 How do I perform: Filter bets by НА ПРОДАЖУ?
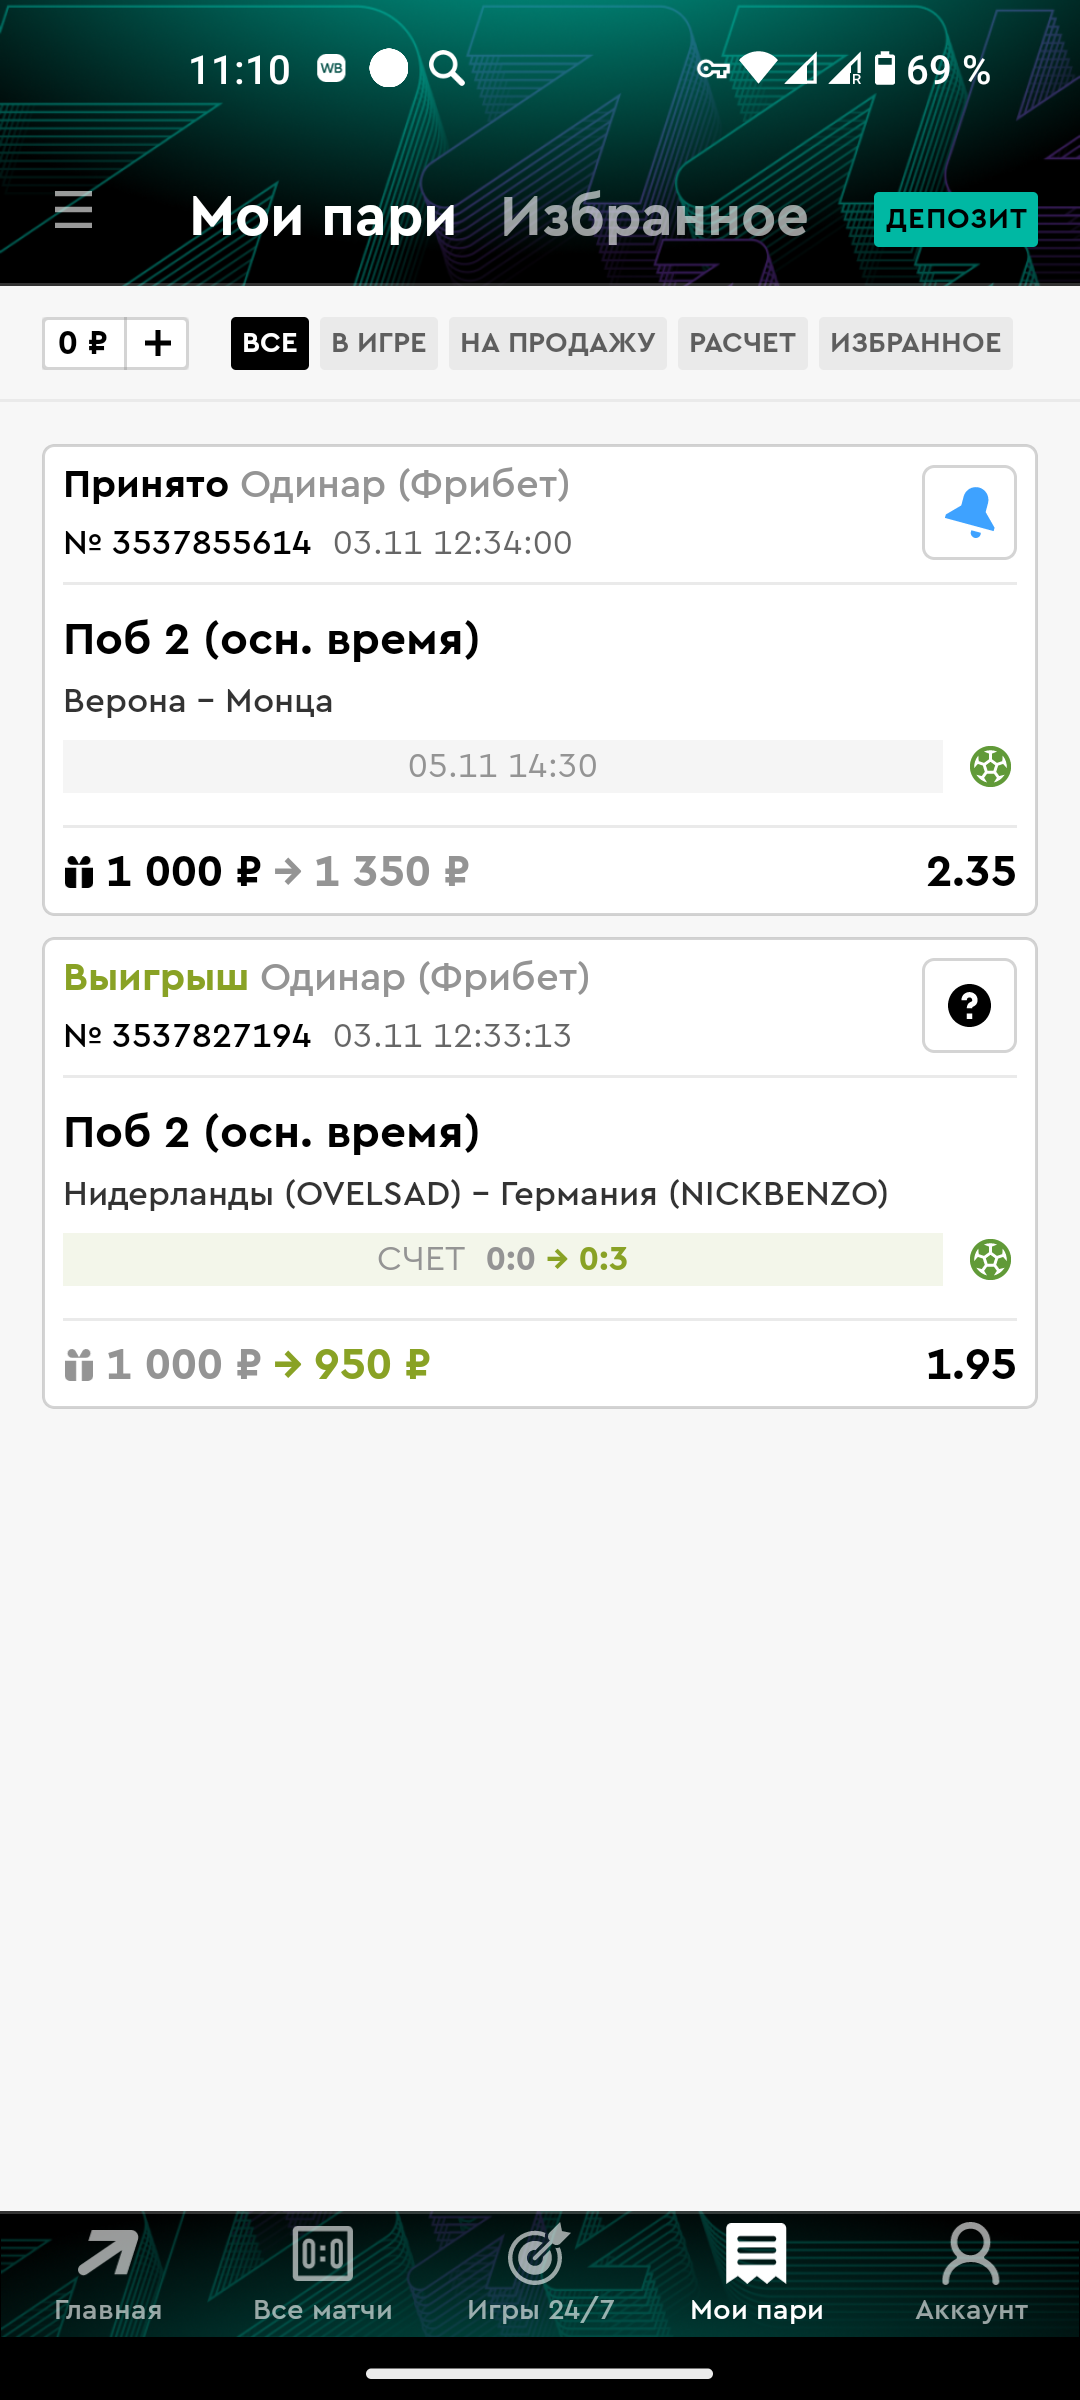coord(557,344)
